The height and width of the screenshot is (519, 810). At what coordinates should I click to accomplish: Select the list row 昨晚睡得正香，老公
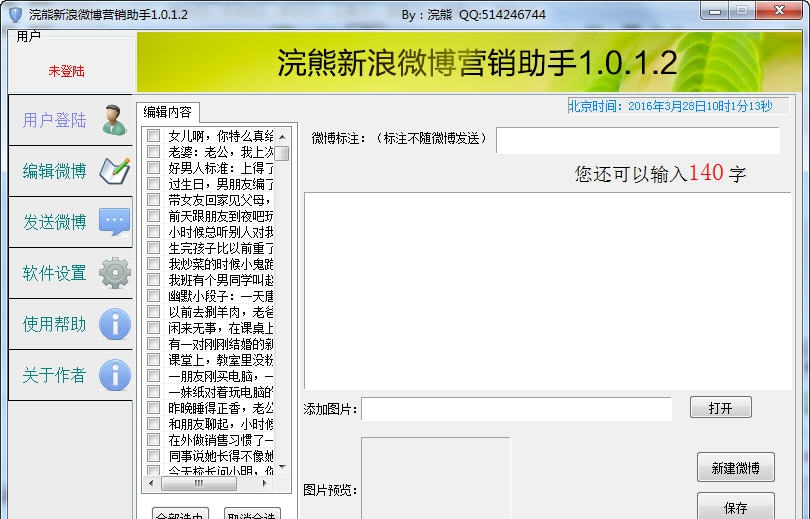[221, 407]
